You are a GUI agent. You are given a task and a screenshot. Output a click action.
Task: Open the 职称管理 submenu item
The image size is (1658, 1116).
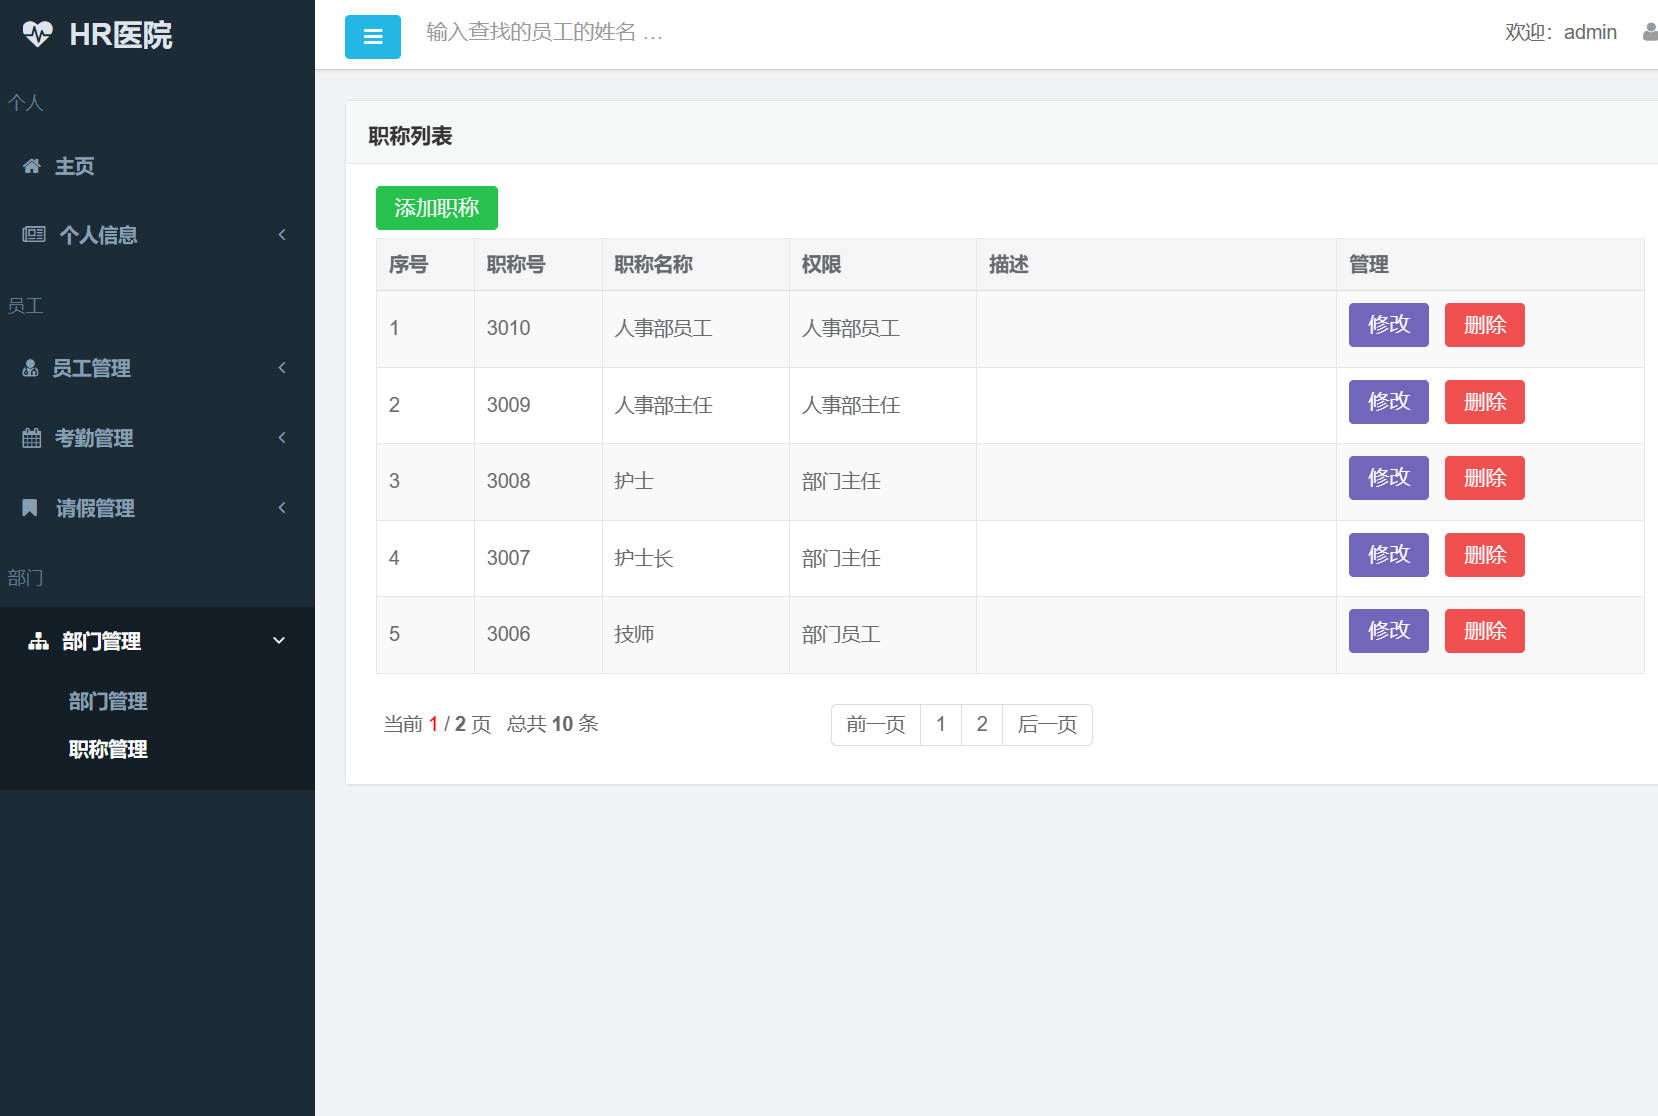pyautogui.click(x=108, y=749)
